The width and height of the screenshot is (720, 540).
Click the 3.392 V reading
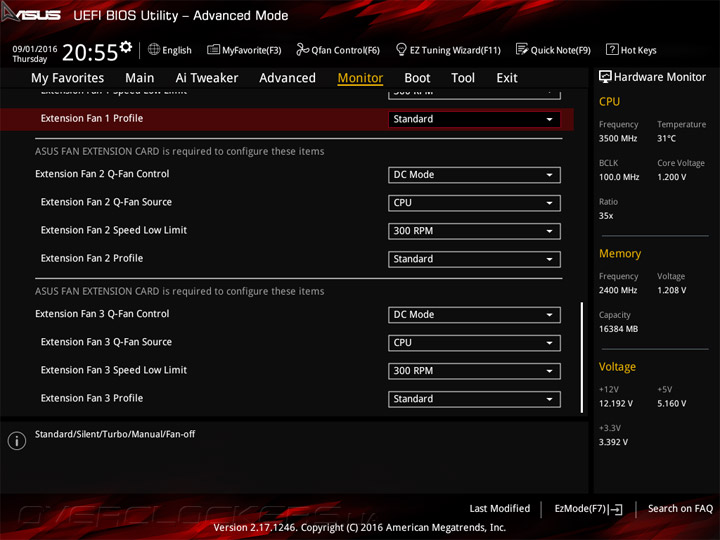click(x=613, y=442)
